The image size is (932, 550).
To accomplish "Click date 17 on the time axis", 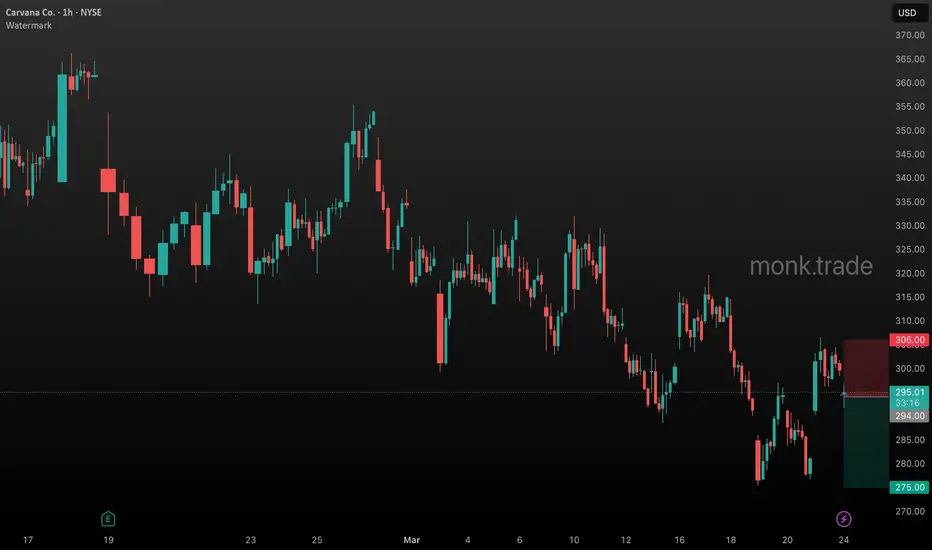I will [x=28, y=540].
